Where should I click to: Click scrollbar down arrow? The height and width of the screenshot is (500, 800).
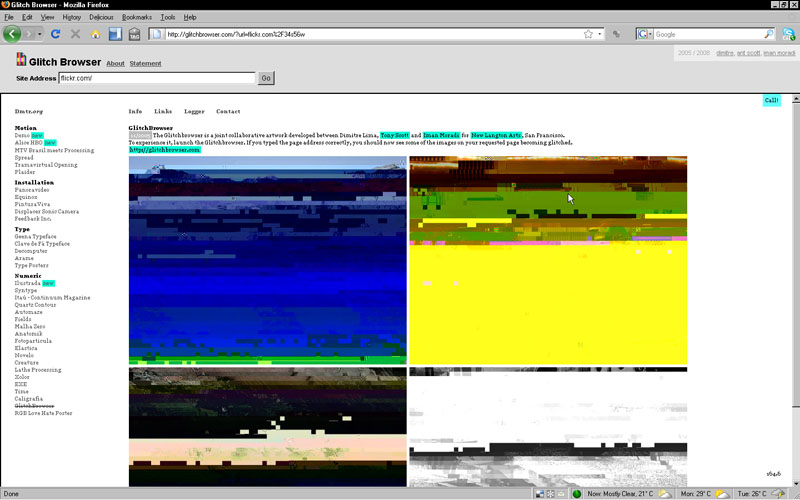coord(795,483)
